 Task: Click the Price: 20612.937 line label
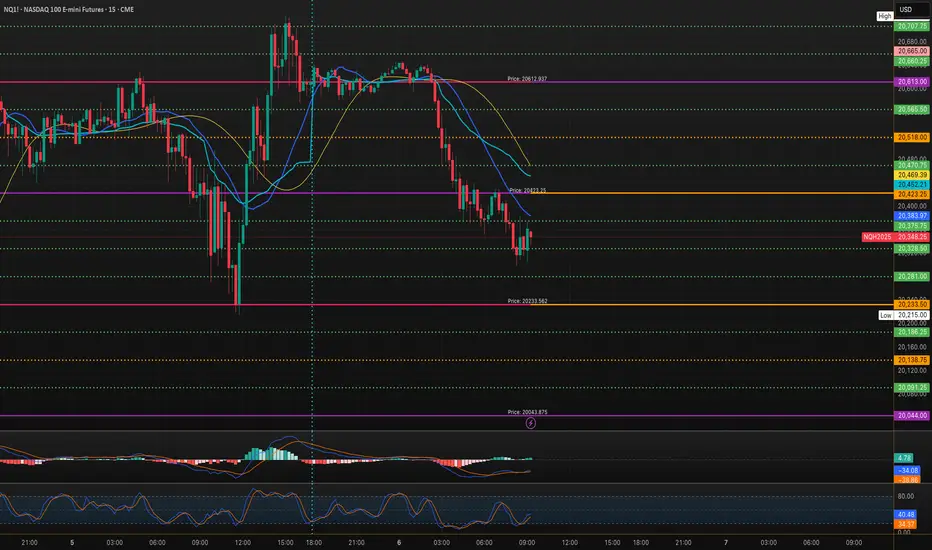tap(527, 78)
